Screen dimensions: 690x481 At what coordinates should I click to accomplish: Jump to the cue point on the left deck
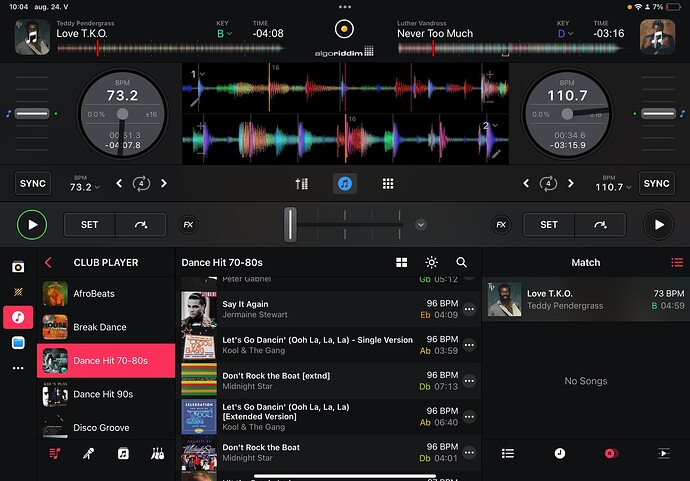tap(141, 225)
